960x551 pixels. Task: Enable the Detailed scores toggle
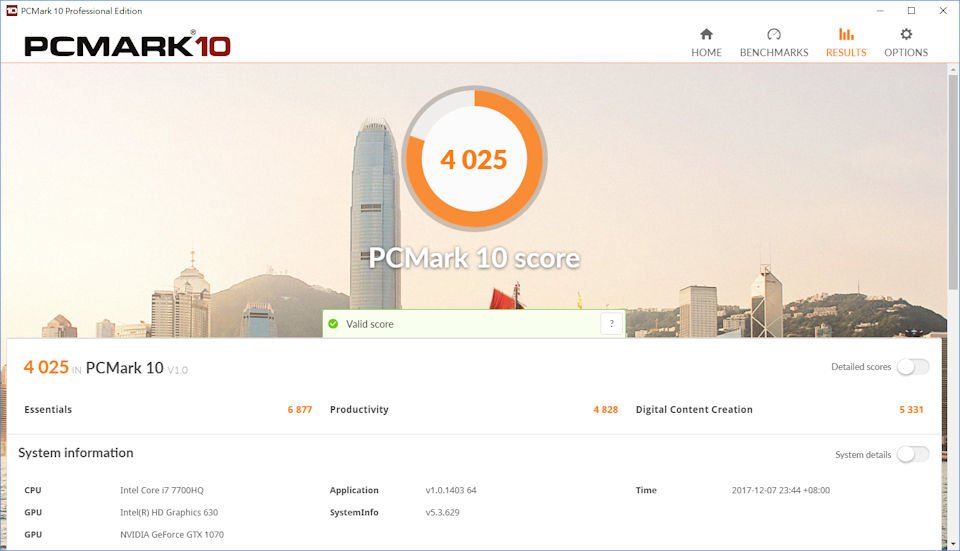913,367
